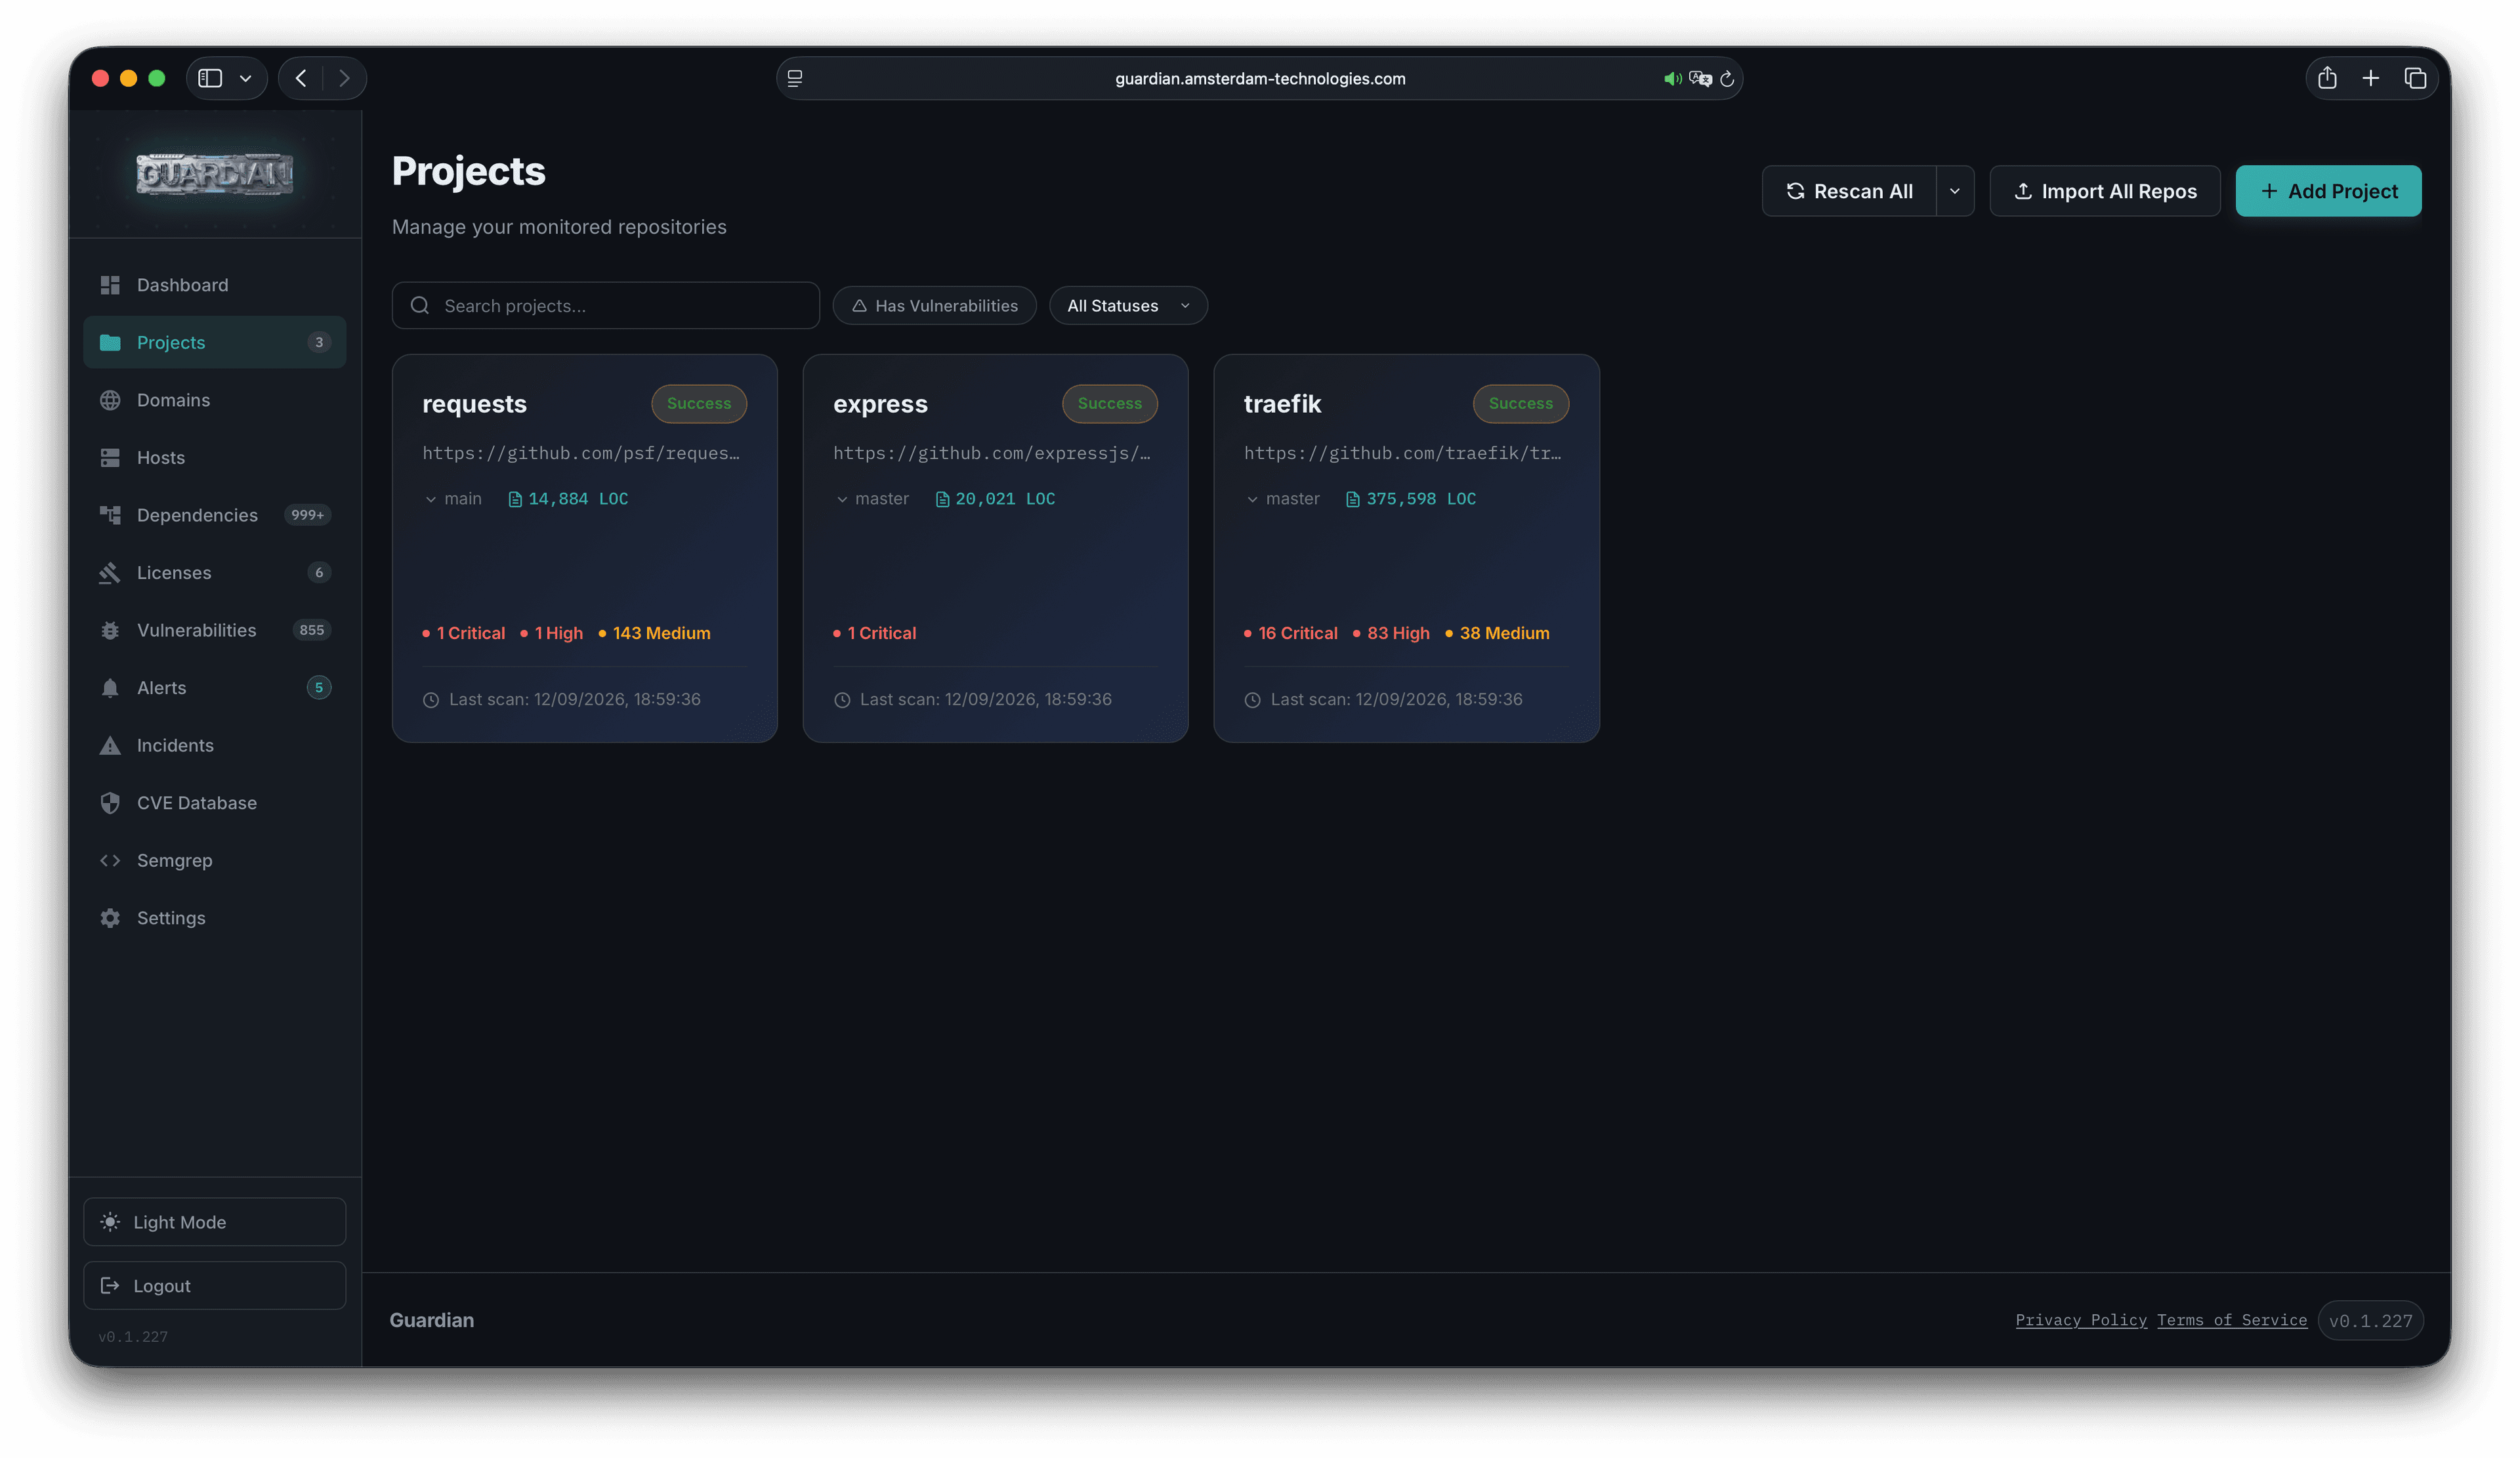2520x1458 pixels.
Task: Click the Settings gear icon
Action: (x=110, y=918)
